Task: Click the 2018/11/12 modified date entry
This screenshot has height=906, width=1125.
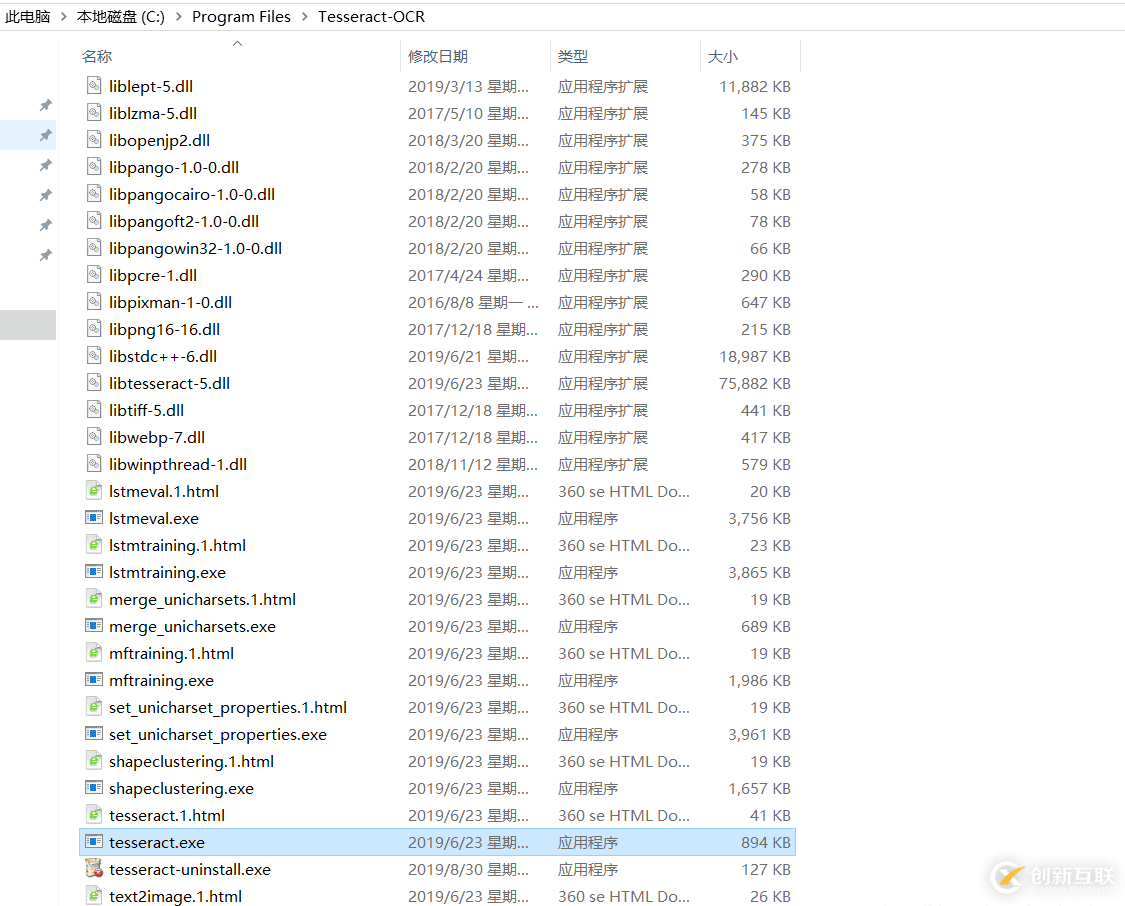Action: click(x=473, y=465)
